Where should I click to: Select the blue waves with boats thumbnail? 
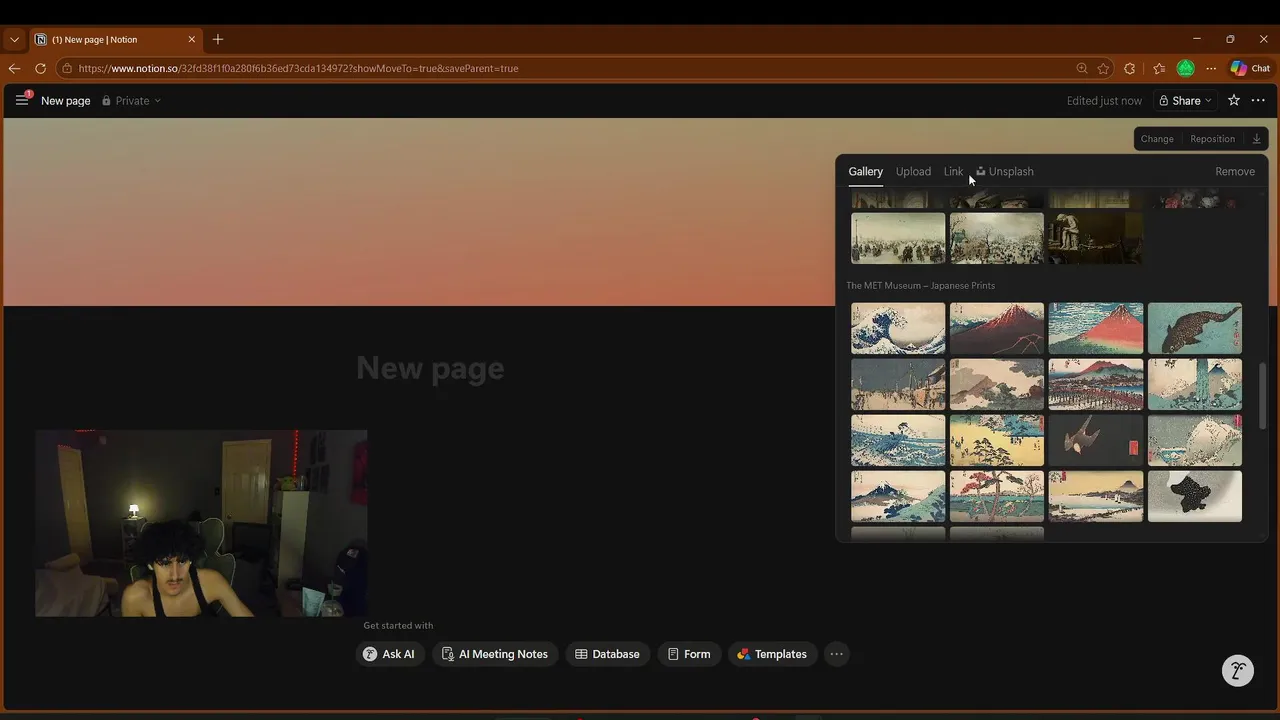click(898, 440)
